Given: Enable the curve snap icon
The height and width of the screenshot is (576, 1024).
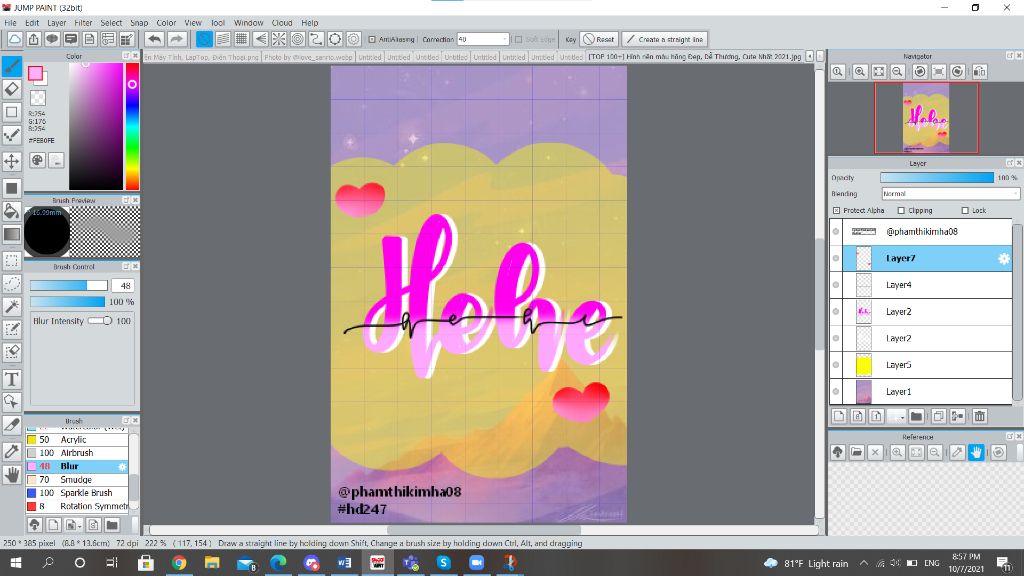Looking at the screenshot, I should (316, 39).
